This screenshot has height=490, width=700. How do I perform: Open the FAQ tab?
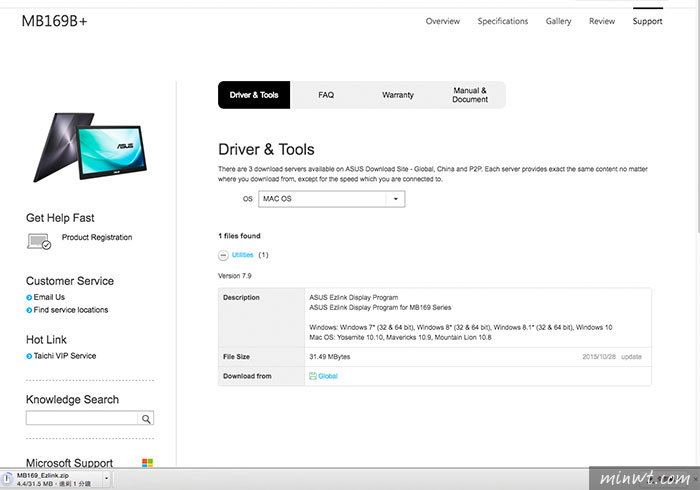pos(326,95)
